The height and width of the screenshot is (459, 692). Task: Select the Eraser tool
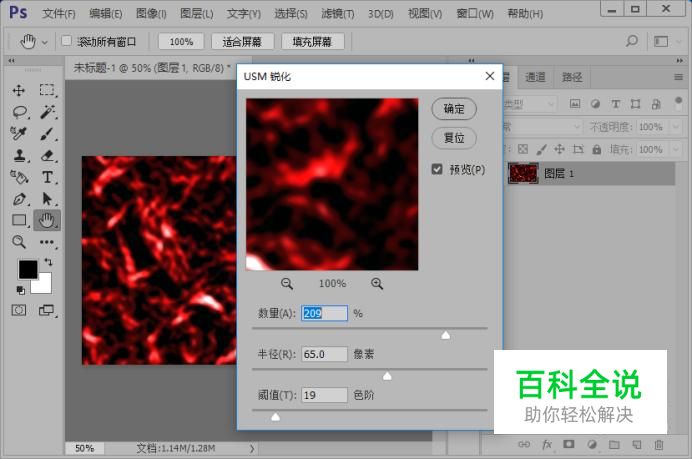tap(47, 155)
